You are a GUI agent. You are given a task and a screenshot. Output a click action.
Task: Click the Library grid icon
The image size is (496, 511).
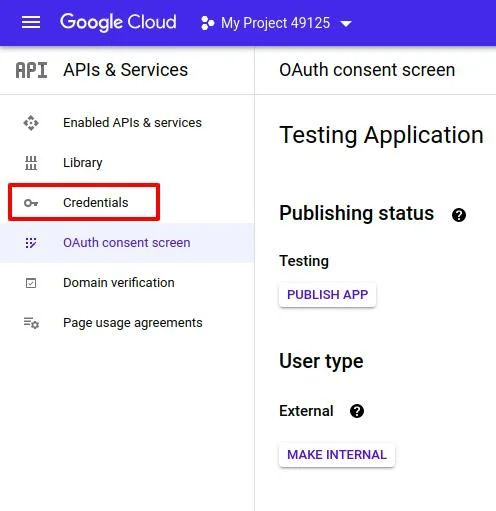31,163
